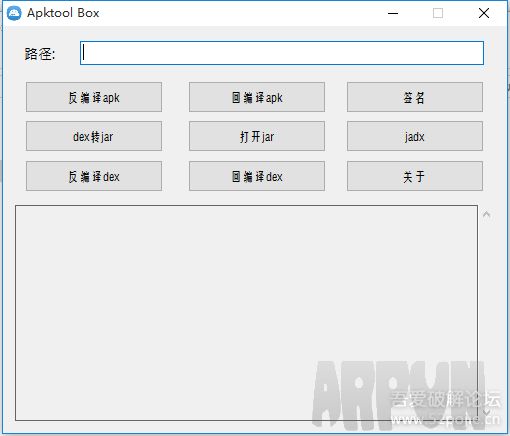The width and height of the screenshot is (510, 436).
Task: Open the 关于 about dialog
Action: tap(415, 176)
